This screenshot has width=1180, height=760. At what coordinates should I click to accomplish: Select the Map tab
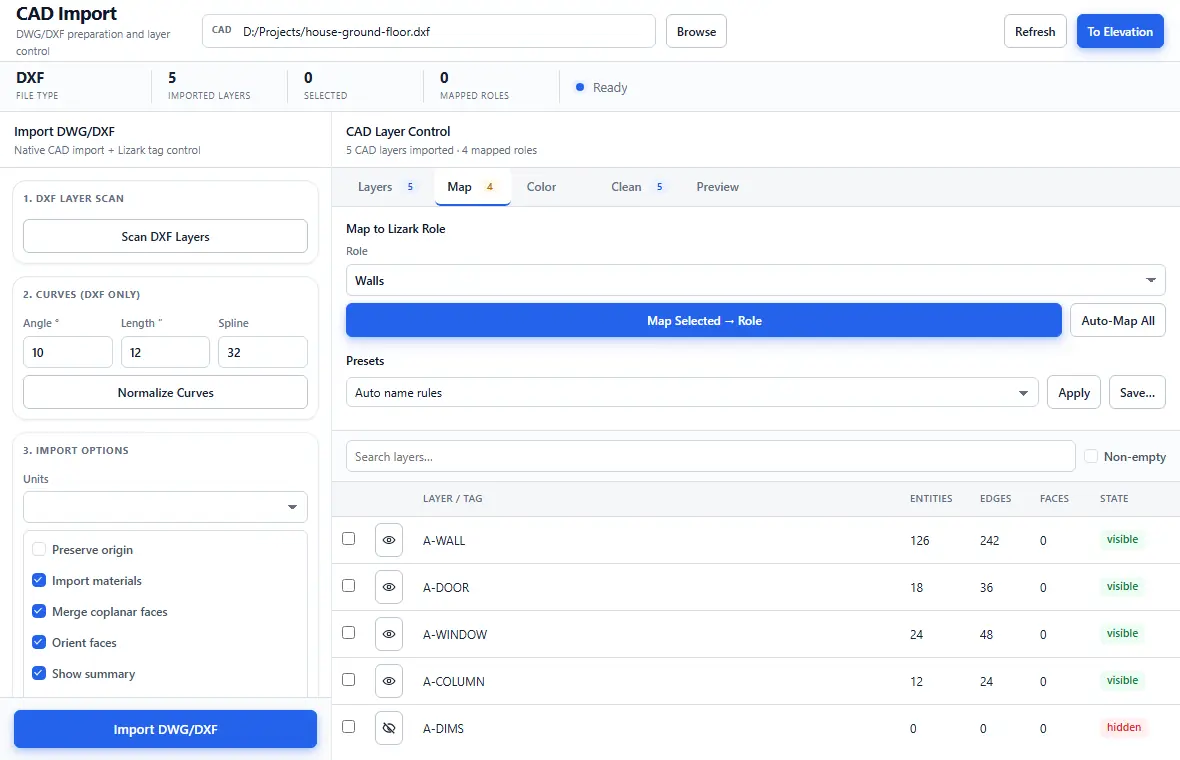coord(472,187)
